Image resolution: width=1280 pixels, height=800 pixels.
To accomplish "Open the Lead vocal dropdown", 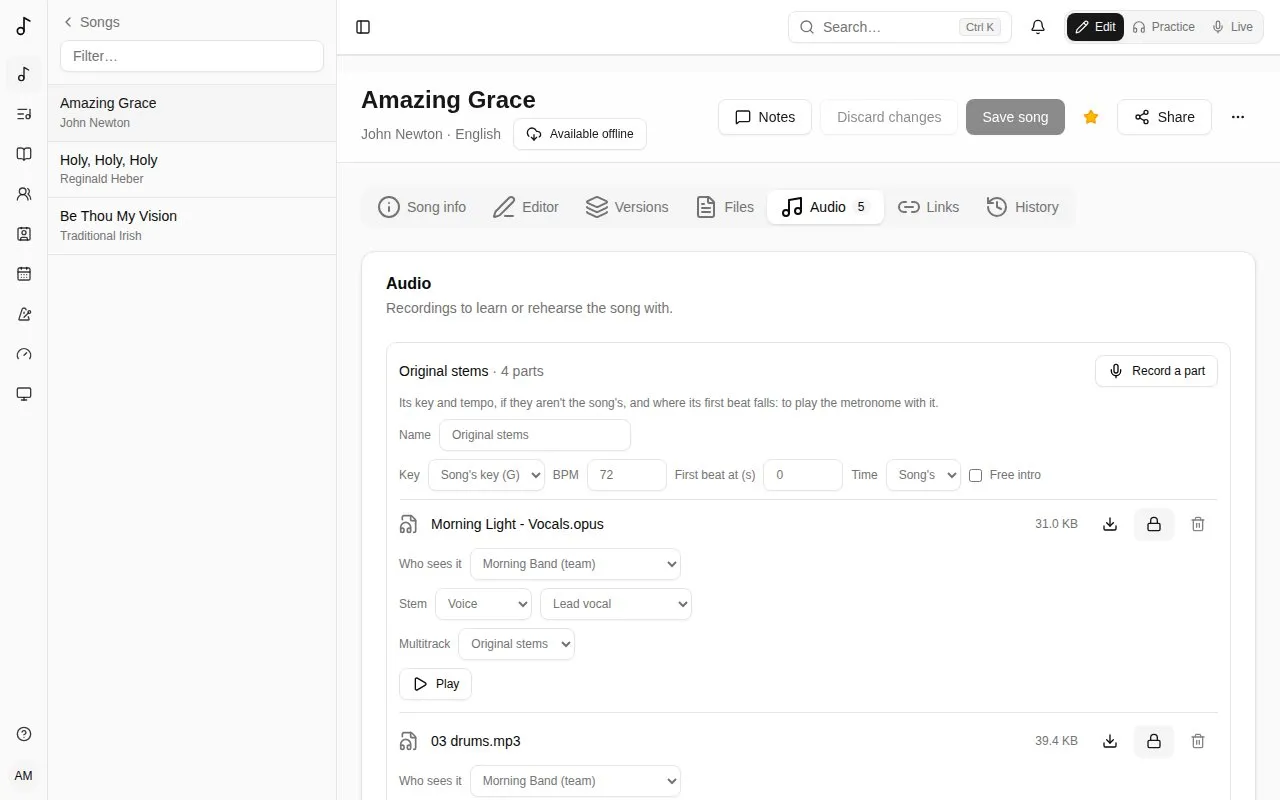I will pyautogui.click(x=615, y=604).
